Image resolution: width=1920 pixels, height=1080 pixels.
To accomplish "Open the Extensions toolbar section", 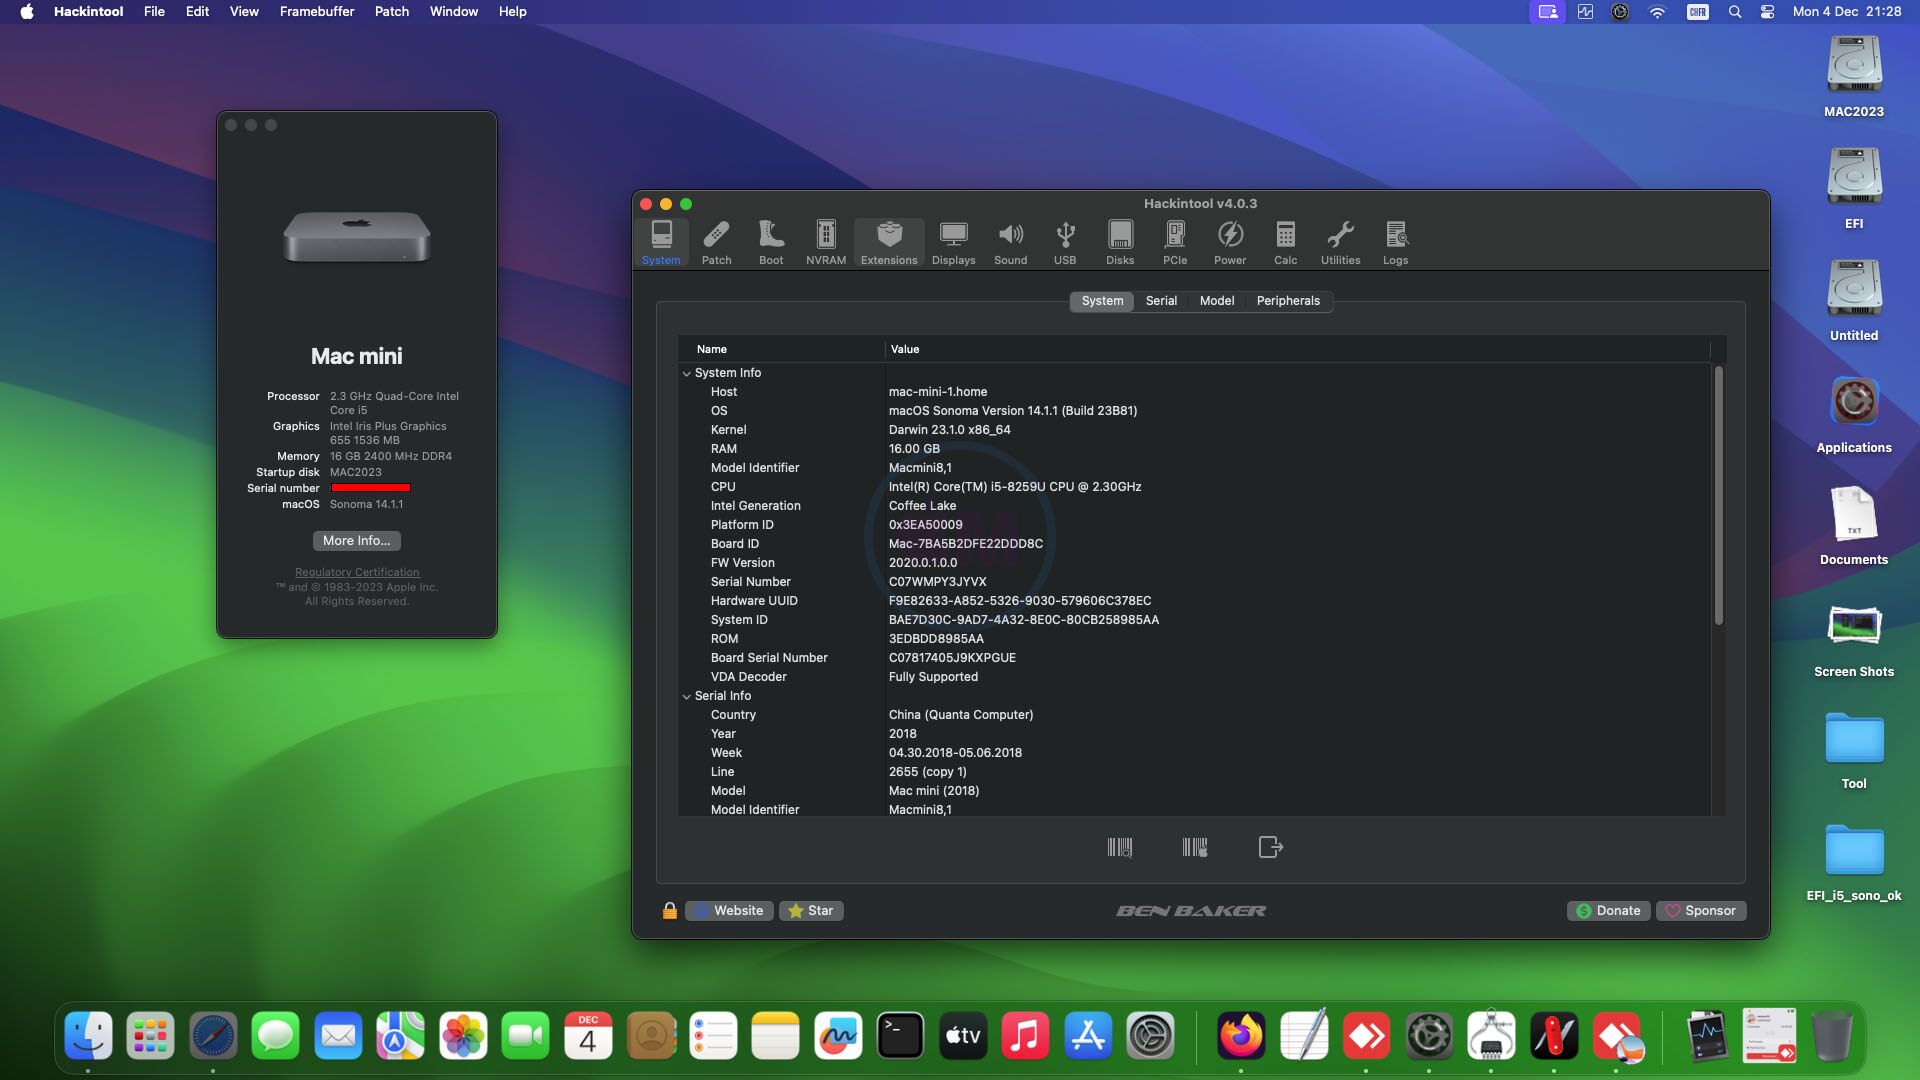I will click(x=889, y=243).
